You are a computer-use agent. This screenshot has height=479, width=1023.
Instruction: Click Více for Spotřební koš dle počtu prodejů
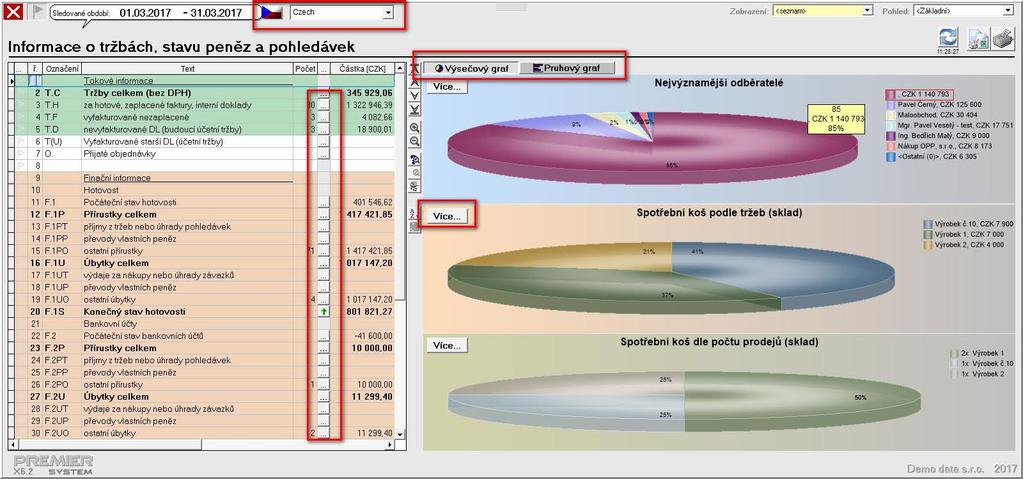coord(447,346)
